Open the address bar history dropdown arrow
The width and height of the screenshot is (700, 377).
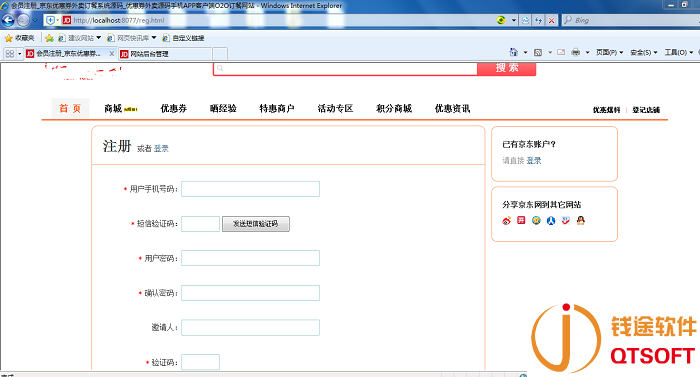(514, 20)
